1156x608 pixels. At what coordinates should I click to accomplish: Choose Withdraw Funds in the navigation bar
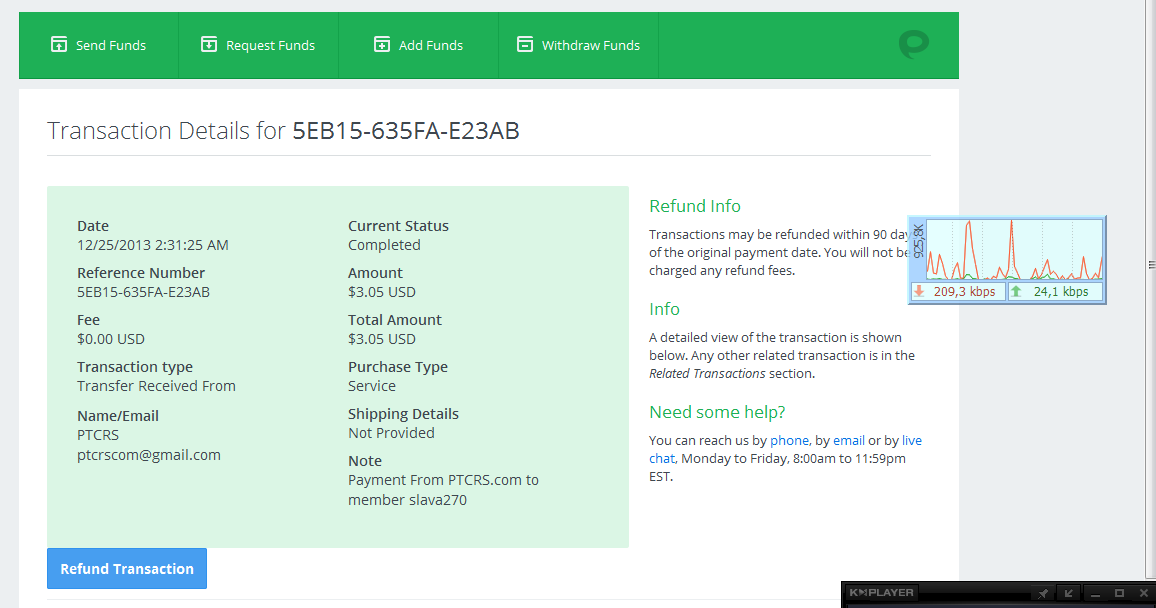tap(590, 45)
